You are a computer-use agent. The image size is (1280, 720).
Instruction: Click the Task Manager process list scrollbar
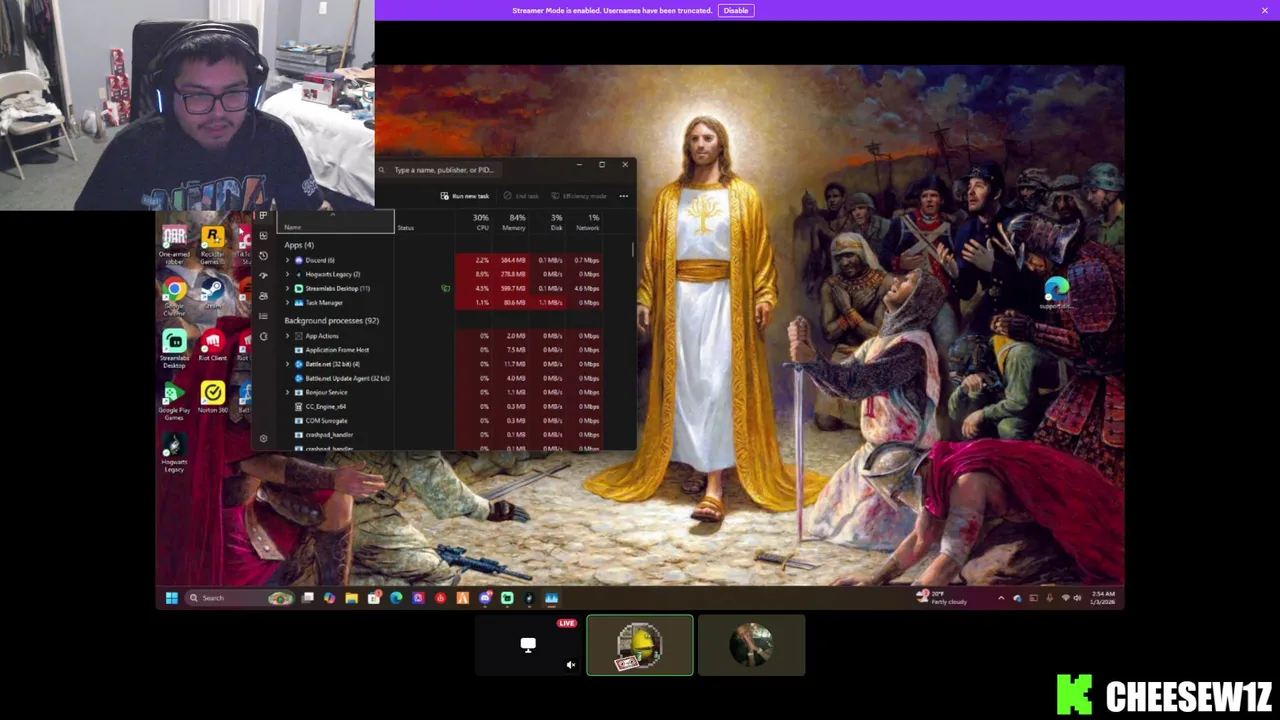632,250
